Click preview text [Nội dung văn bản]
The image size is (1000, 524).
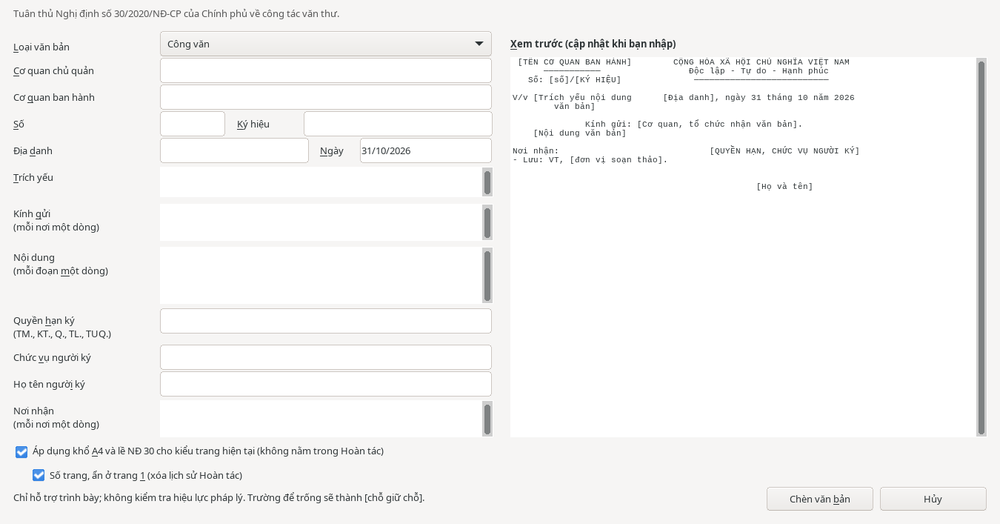580,133
